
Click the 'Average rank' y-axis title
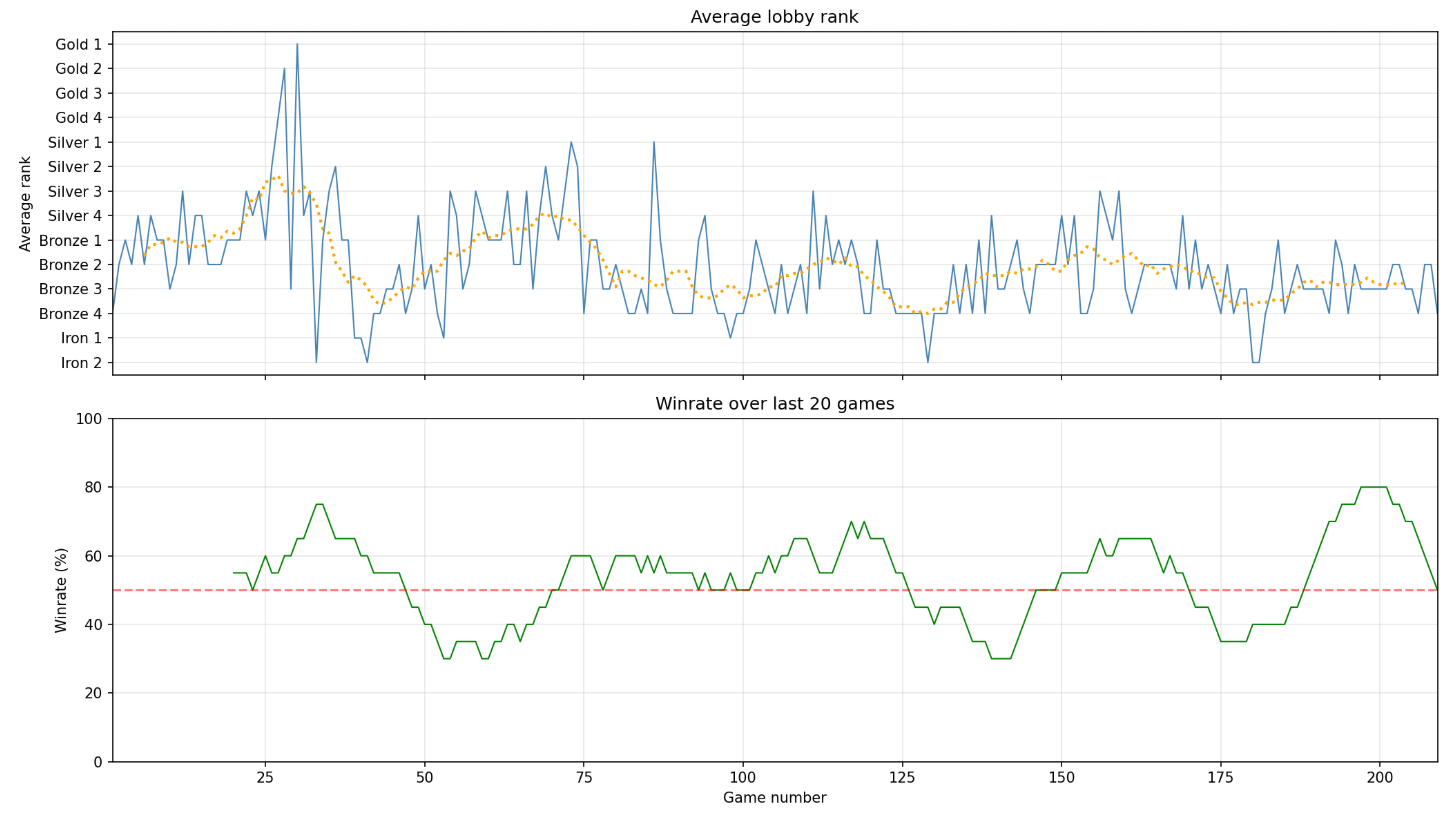[x=26, y=203]
